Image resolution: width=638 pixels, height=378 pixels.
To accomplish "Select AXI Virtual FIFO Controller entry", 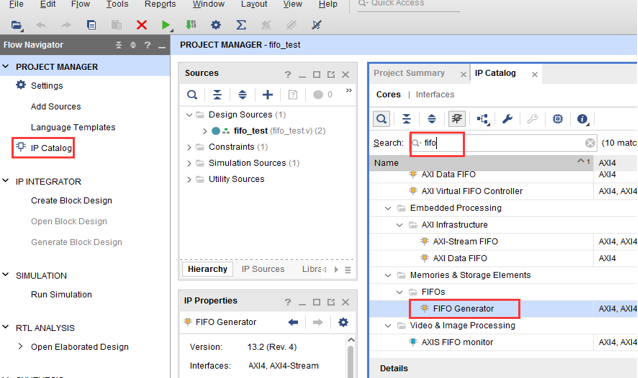I will tap(472, 191).
